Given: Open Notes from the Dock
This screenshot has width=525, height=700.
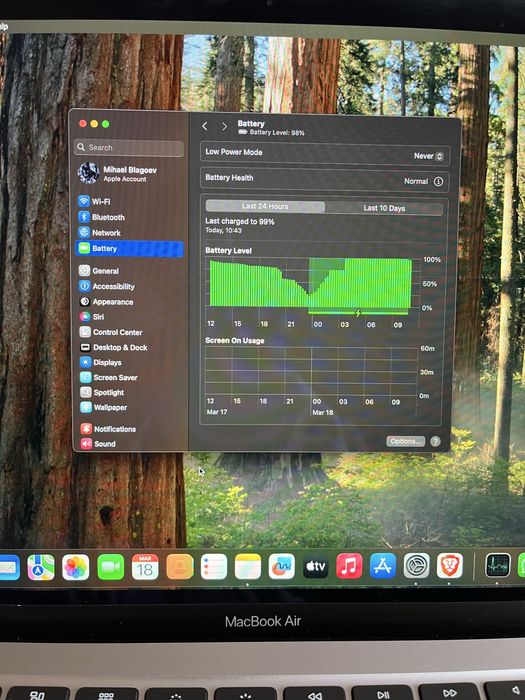Looking at the screenshot, I should [x=248, y=567].
